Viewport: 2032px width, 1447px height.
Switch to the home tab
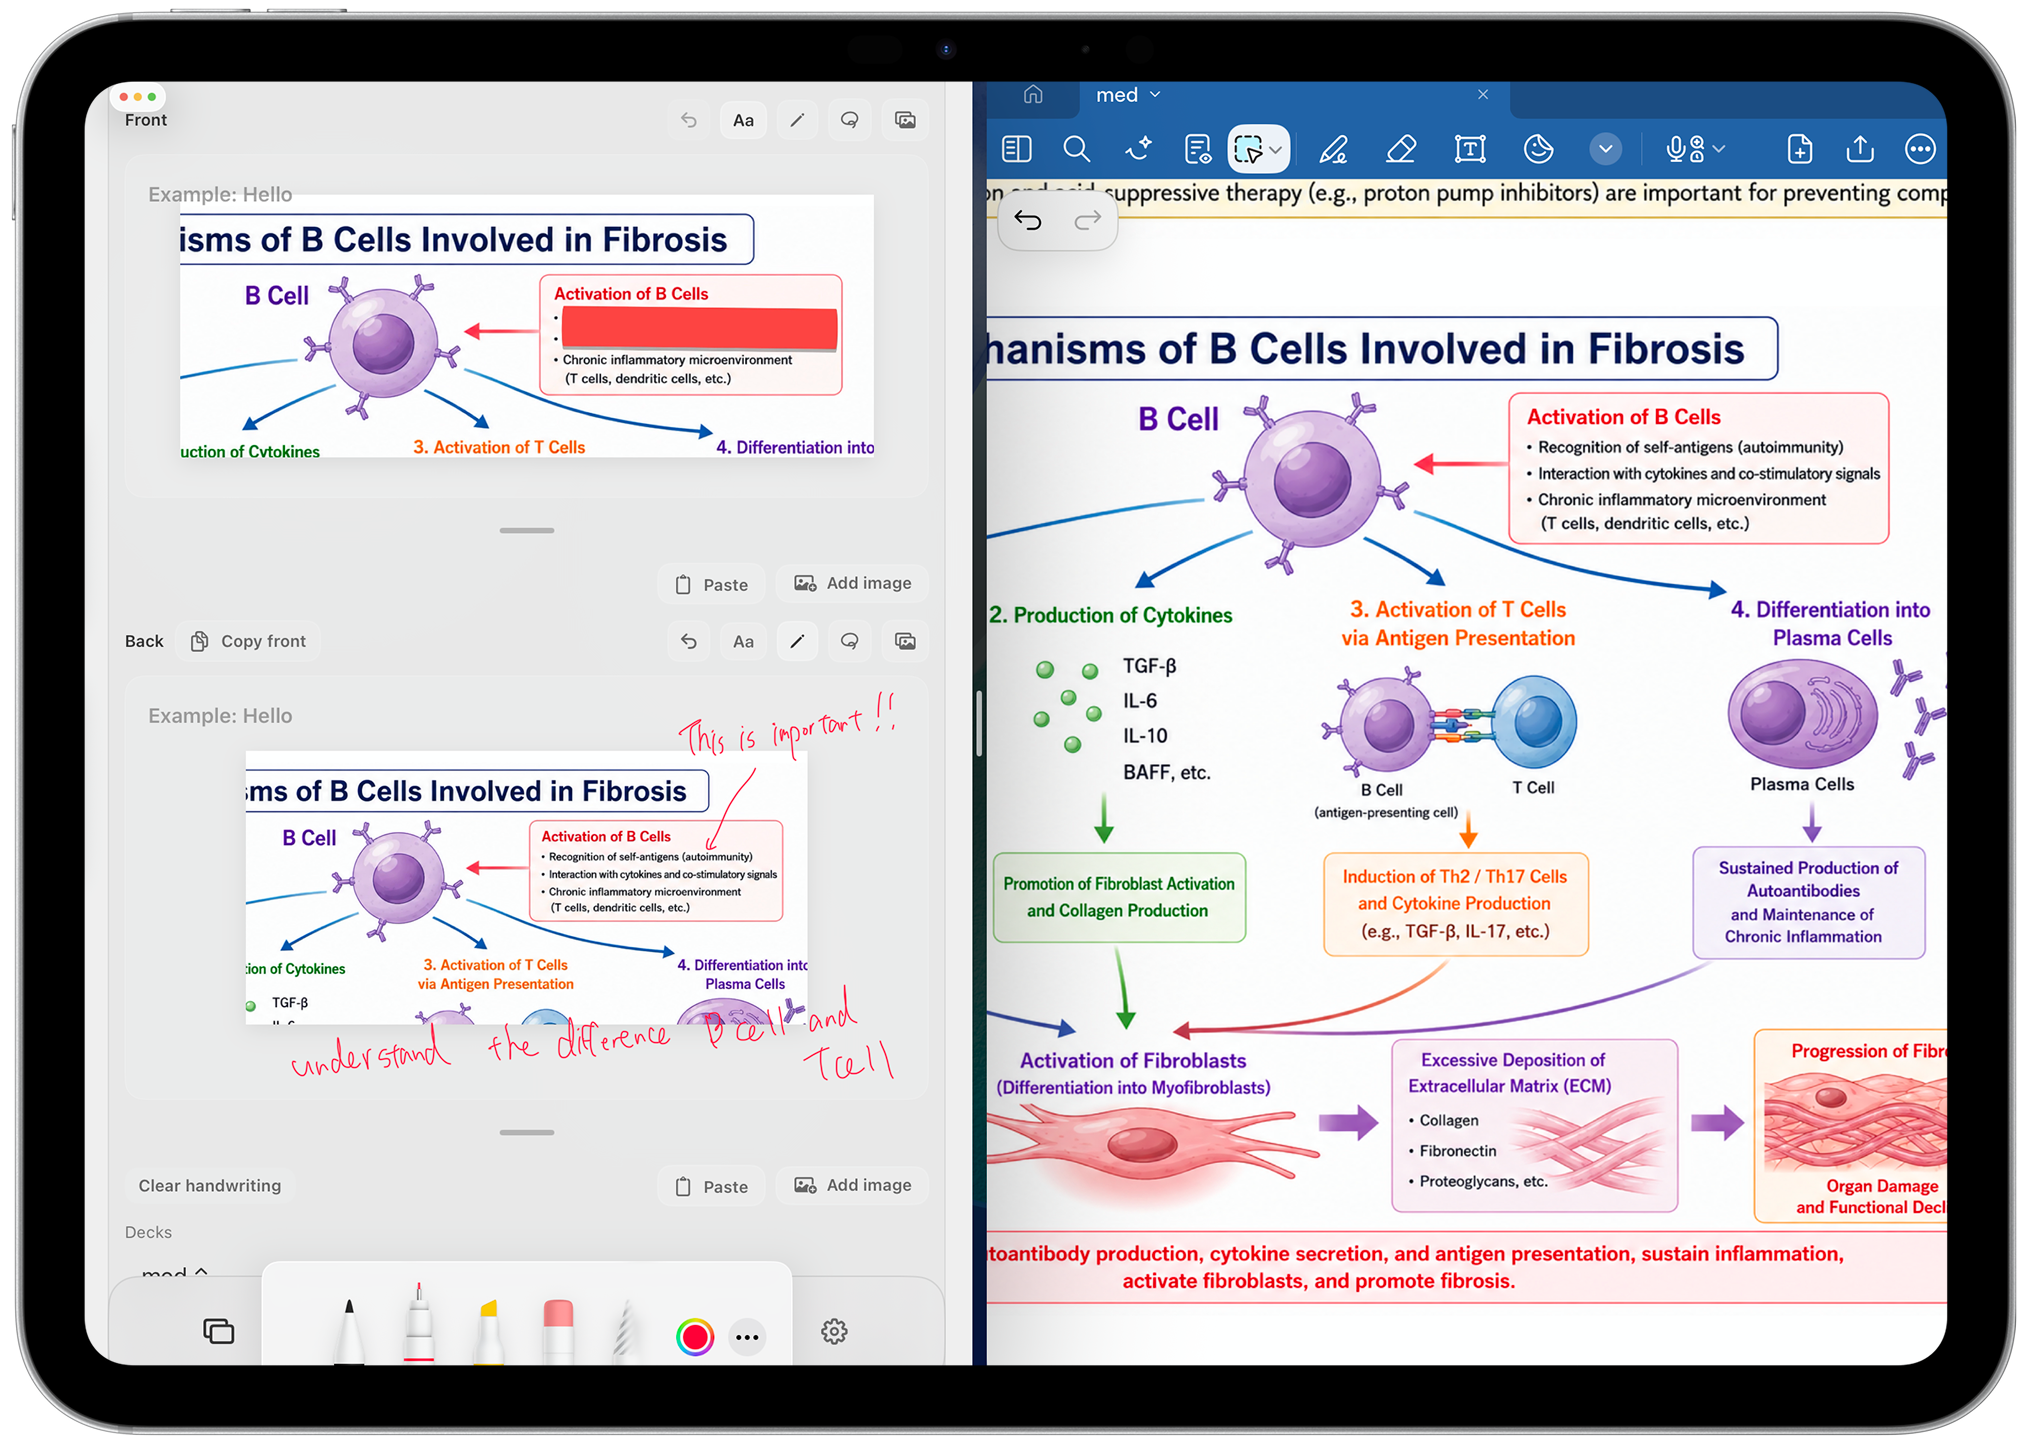pos(1033,94)
